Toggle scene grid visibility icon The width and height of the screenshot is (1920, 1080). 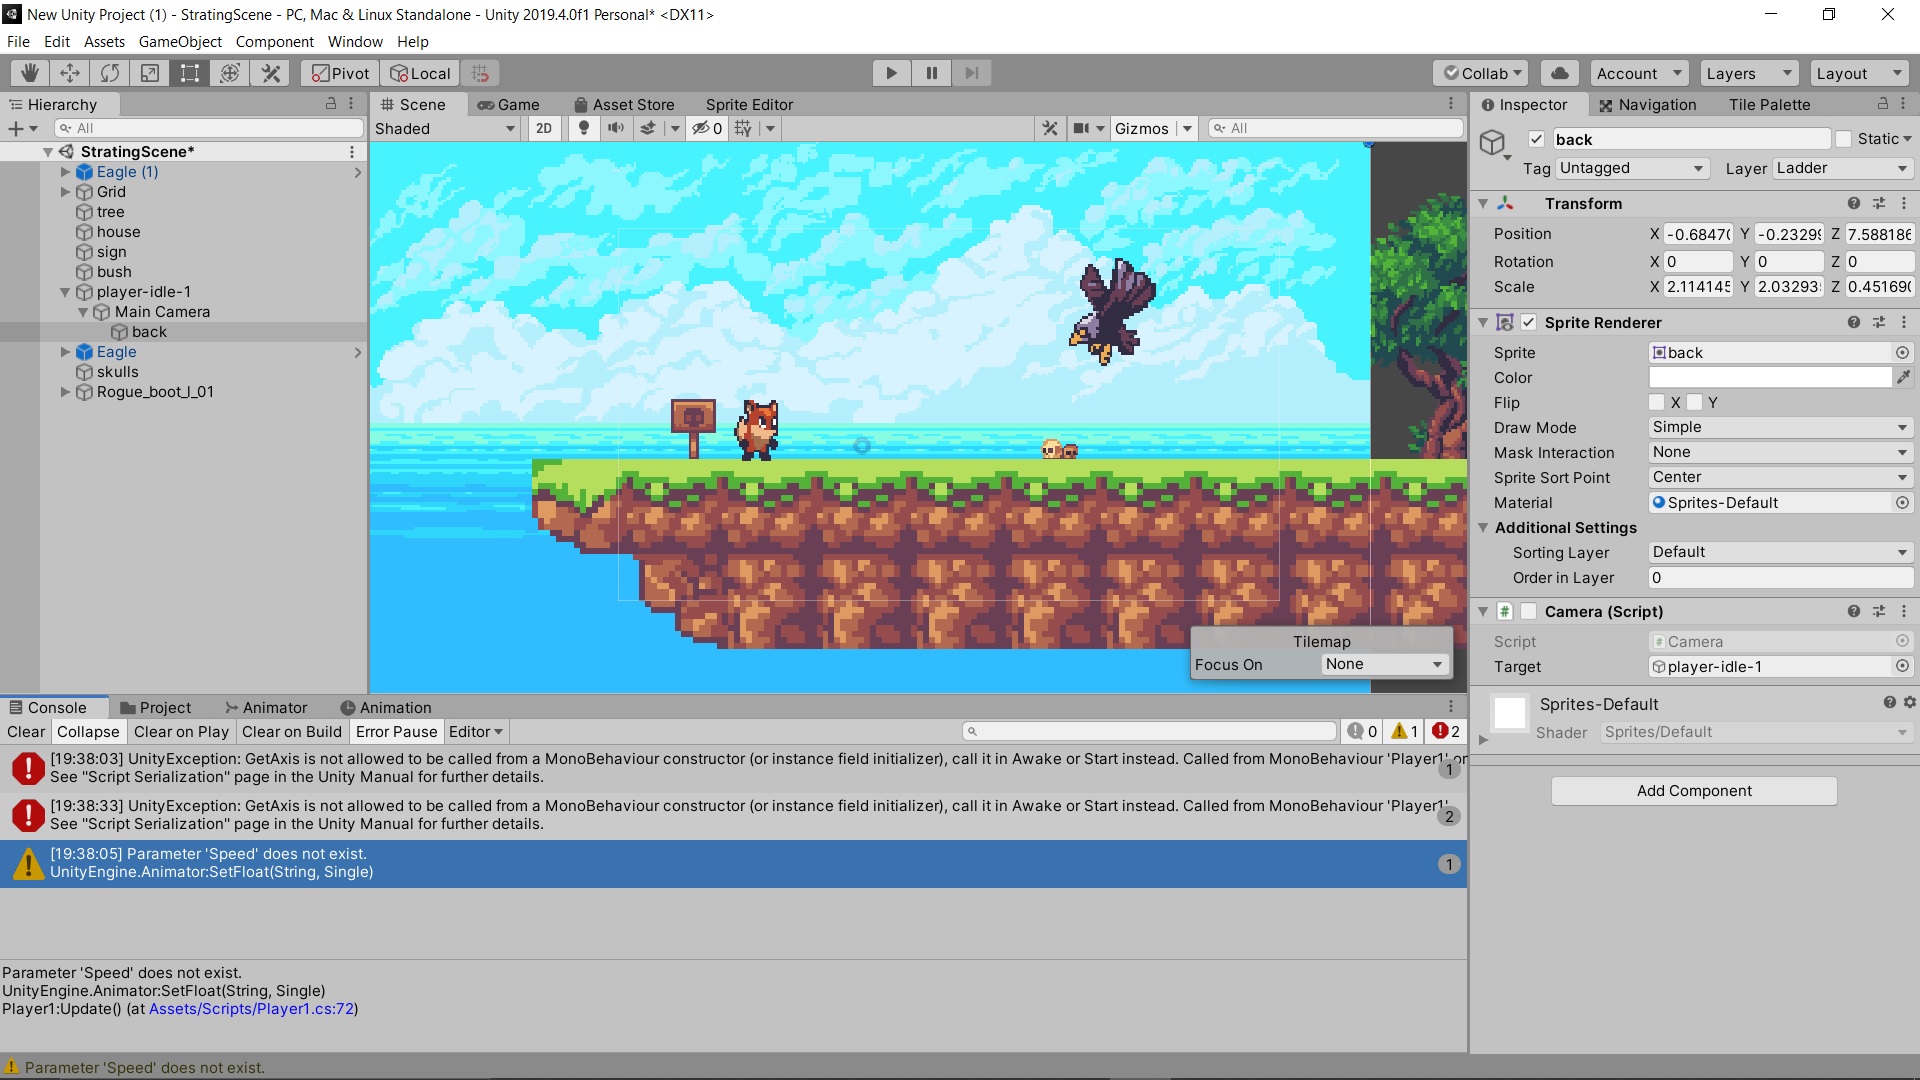pyautogui.click(x=743, y=128)
